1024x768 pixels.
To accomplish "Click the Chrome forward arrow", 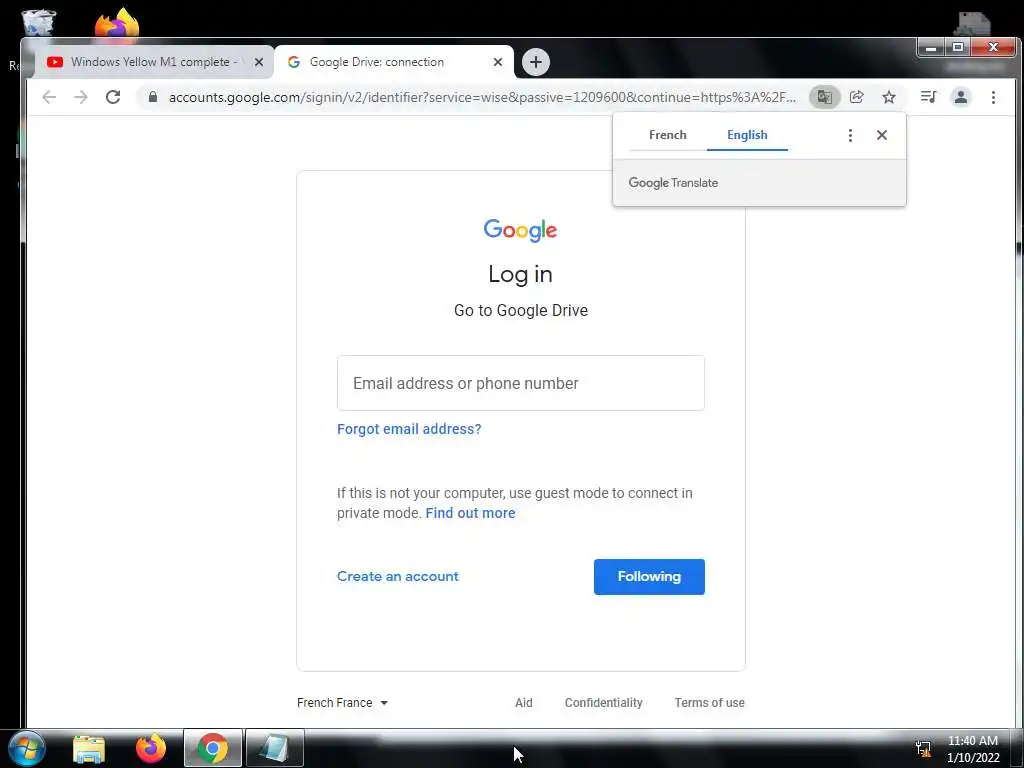I will 80,97.
